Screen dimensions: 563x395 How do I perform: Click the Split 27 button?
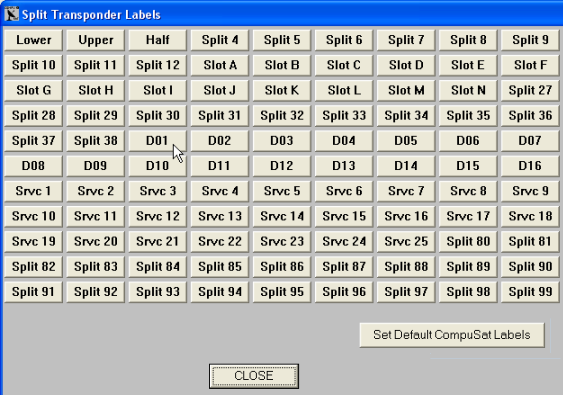click(x=530, y=90)
